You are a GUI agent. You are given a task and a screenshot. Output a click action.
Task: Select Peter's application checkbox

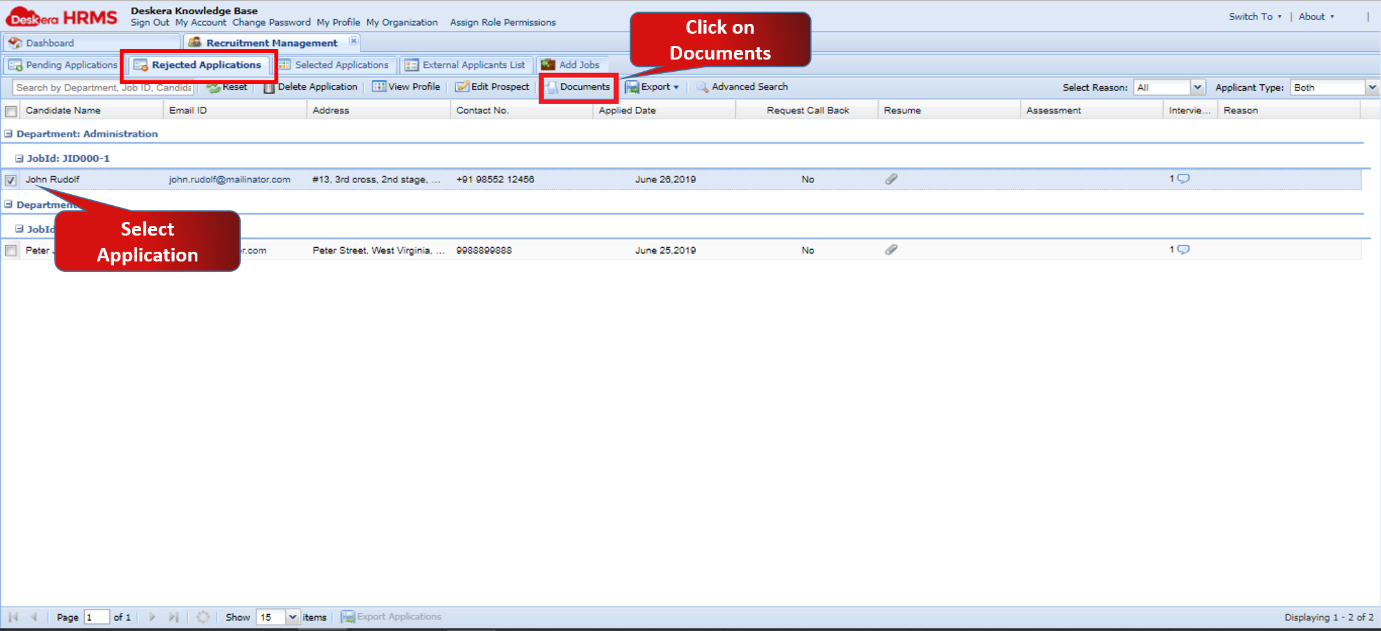click(11, 250)
